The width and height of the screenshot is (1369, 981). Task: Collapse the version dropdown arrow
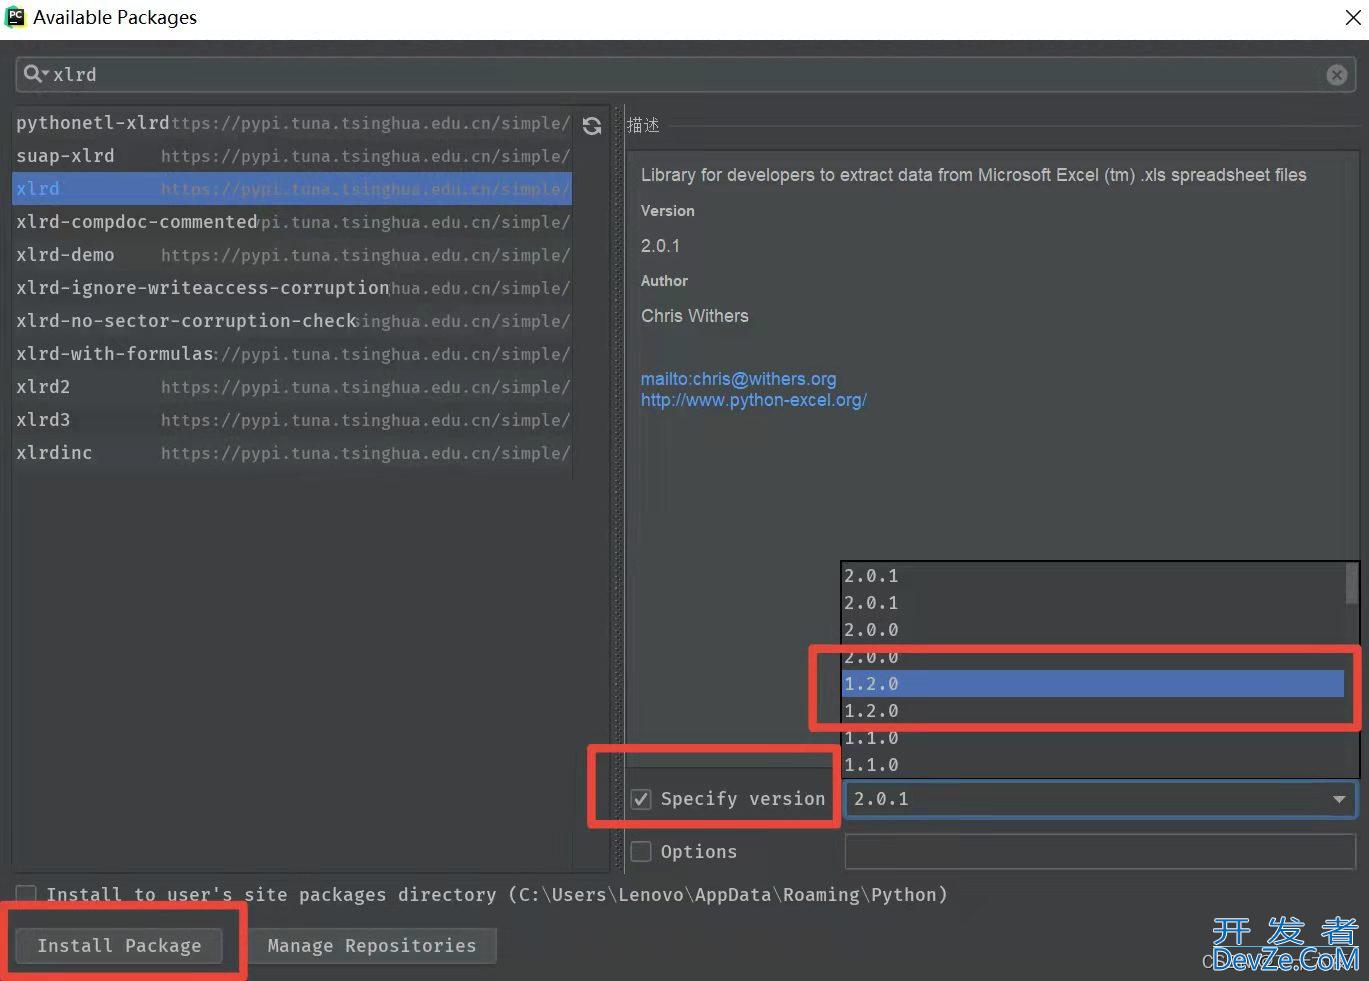pyautogui.click(x=1338, y=799)
